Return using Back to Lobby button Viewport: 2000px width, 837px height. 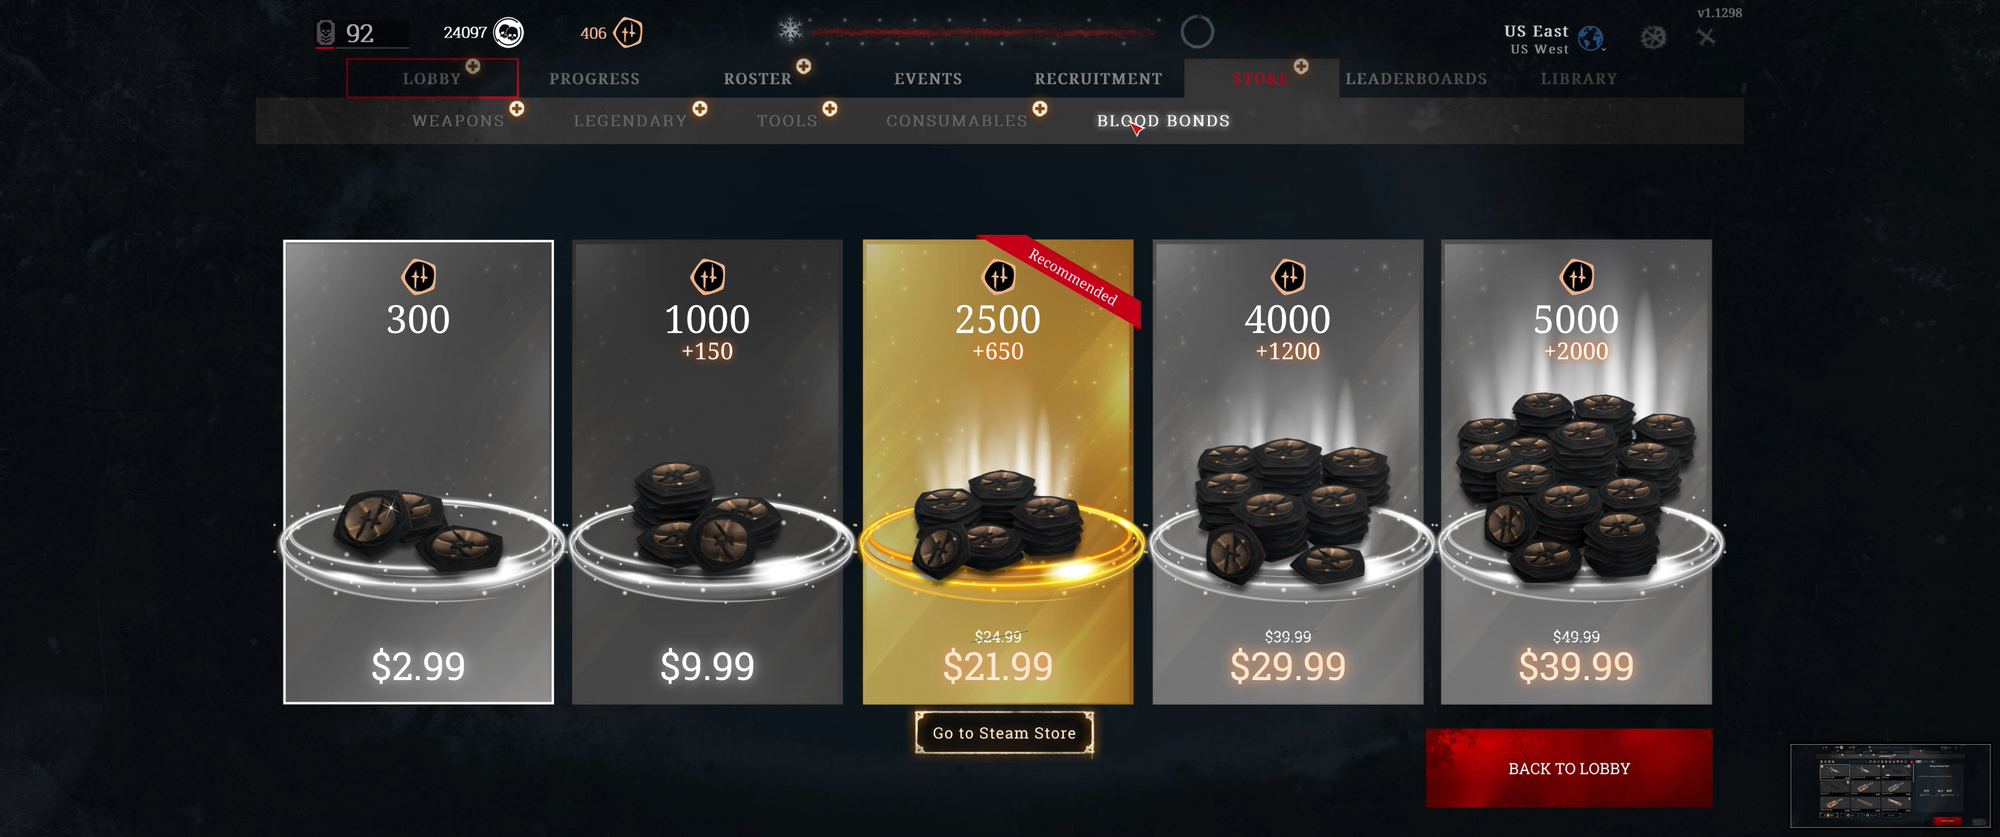(1569, 768)
